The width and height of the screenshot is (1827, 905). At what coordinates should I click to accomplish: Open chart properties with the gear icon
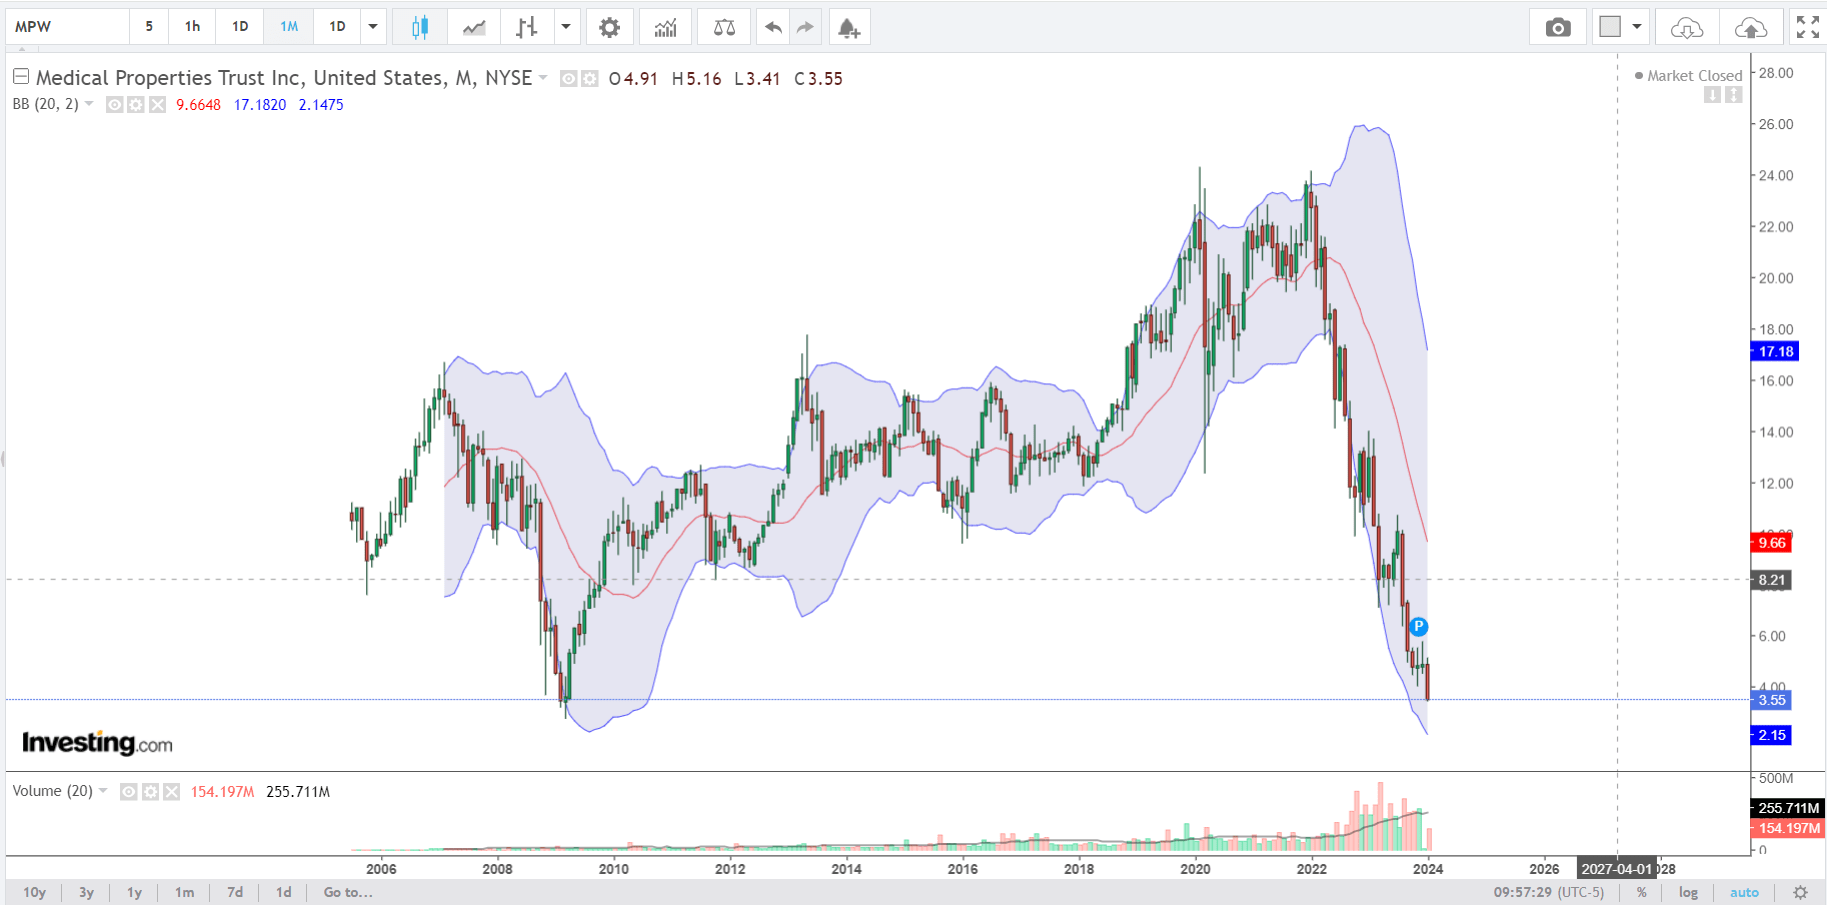pos(609,26)
